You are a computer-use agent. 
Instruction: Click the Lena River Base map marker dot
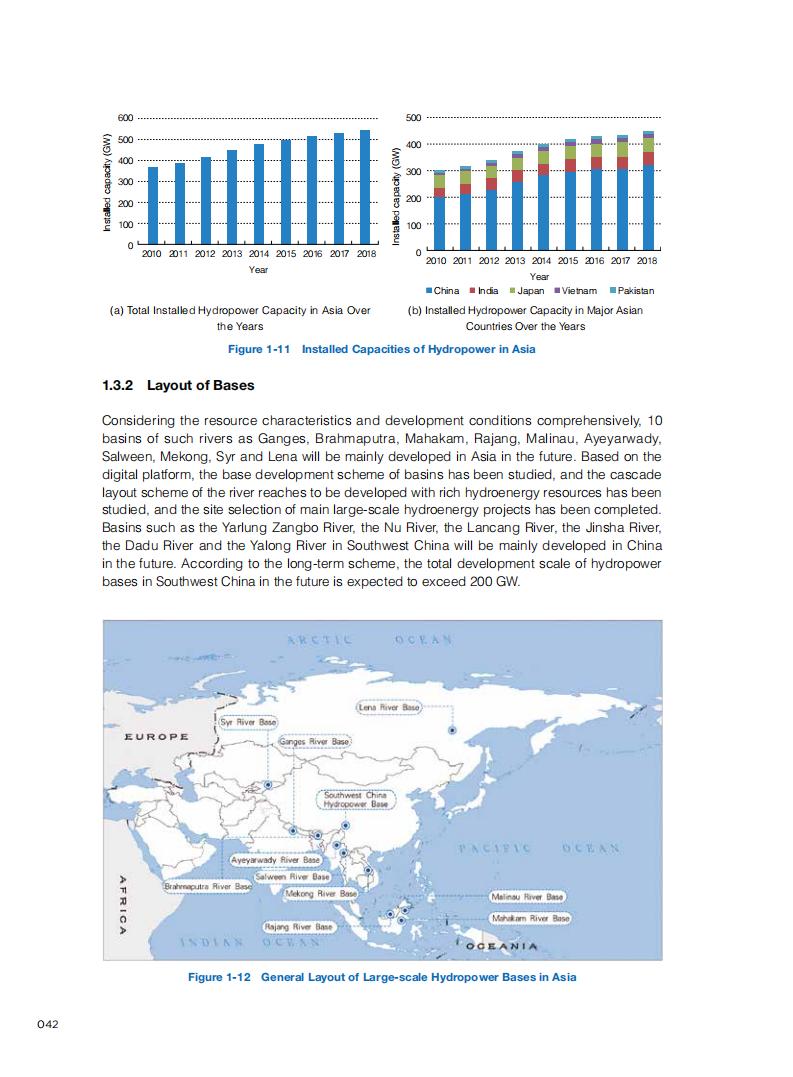tap(452, 730)
